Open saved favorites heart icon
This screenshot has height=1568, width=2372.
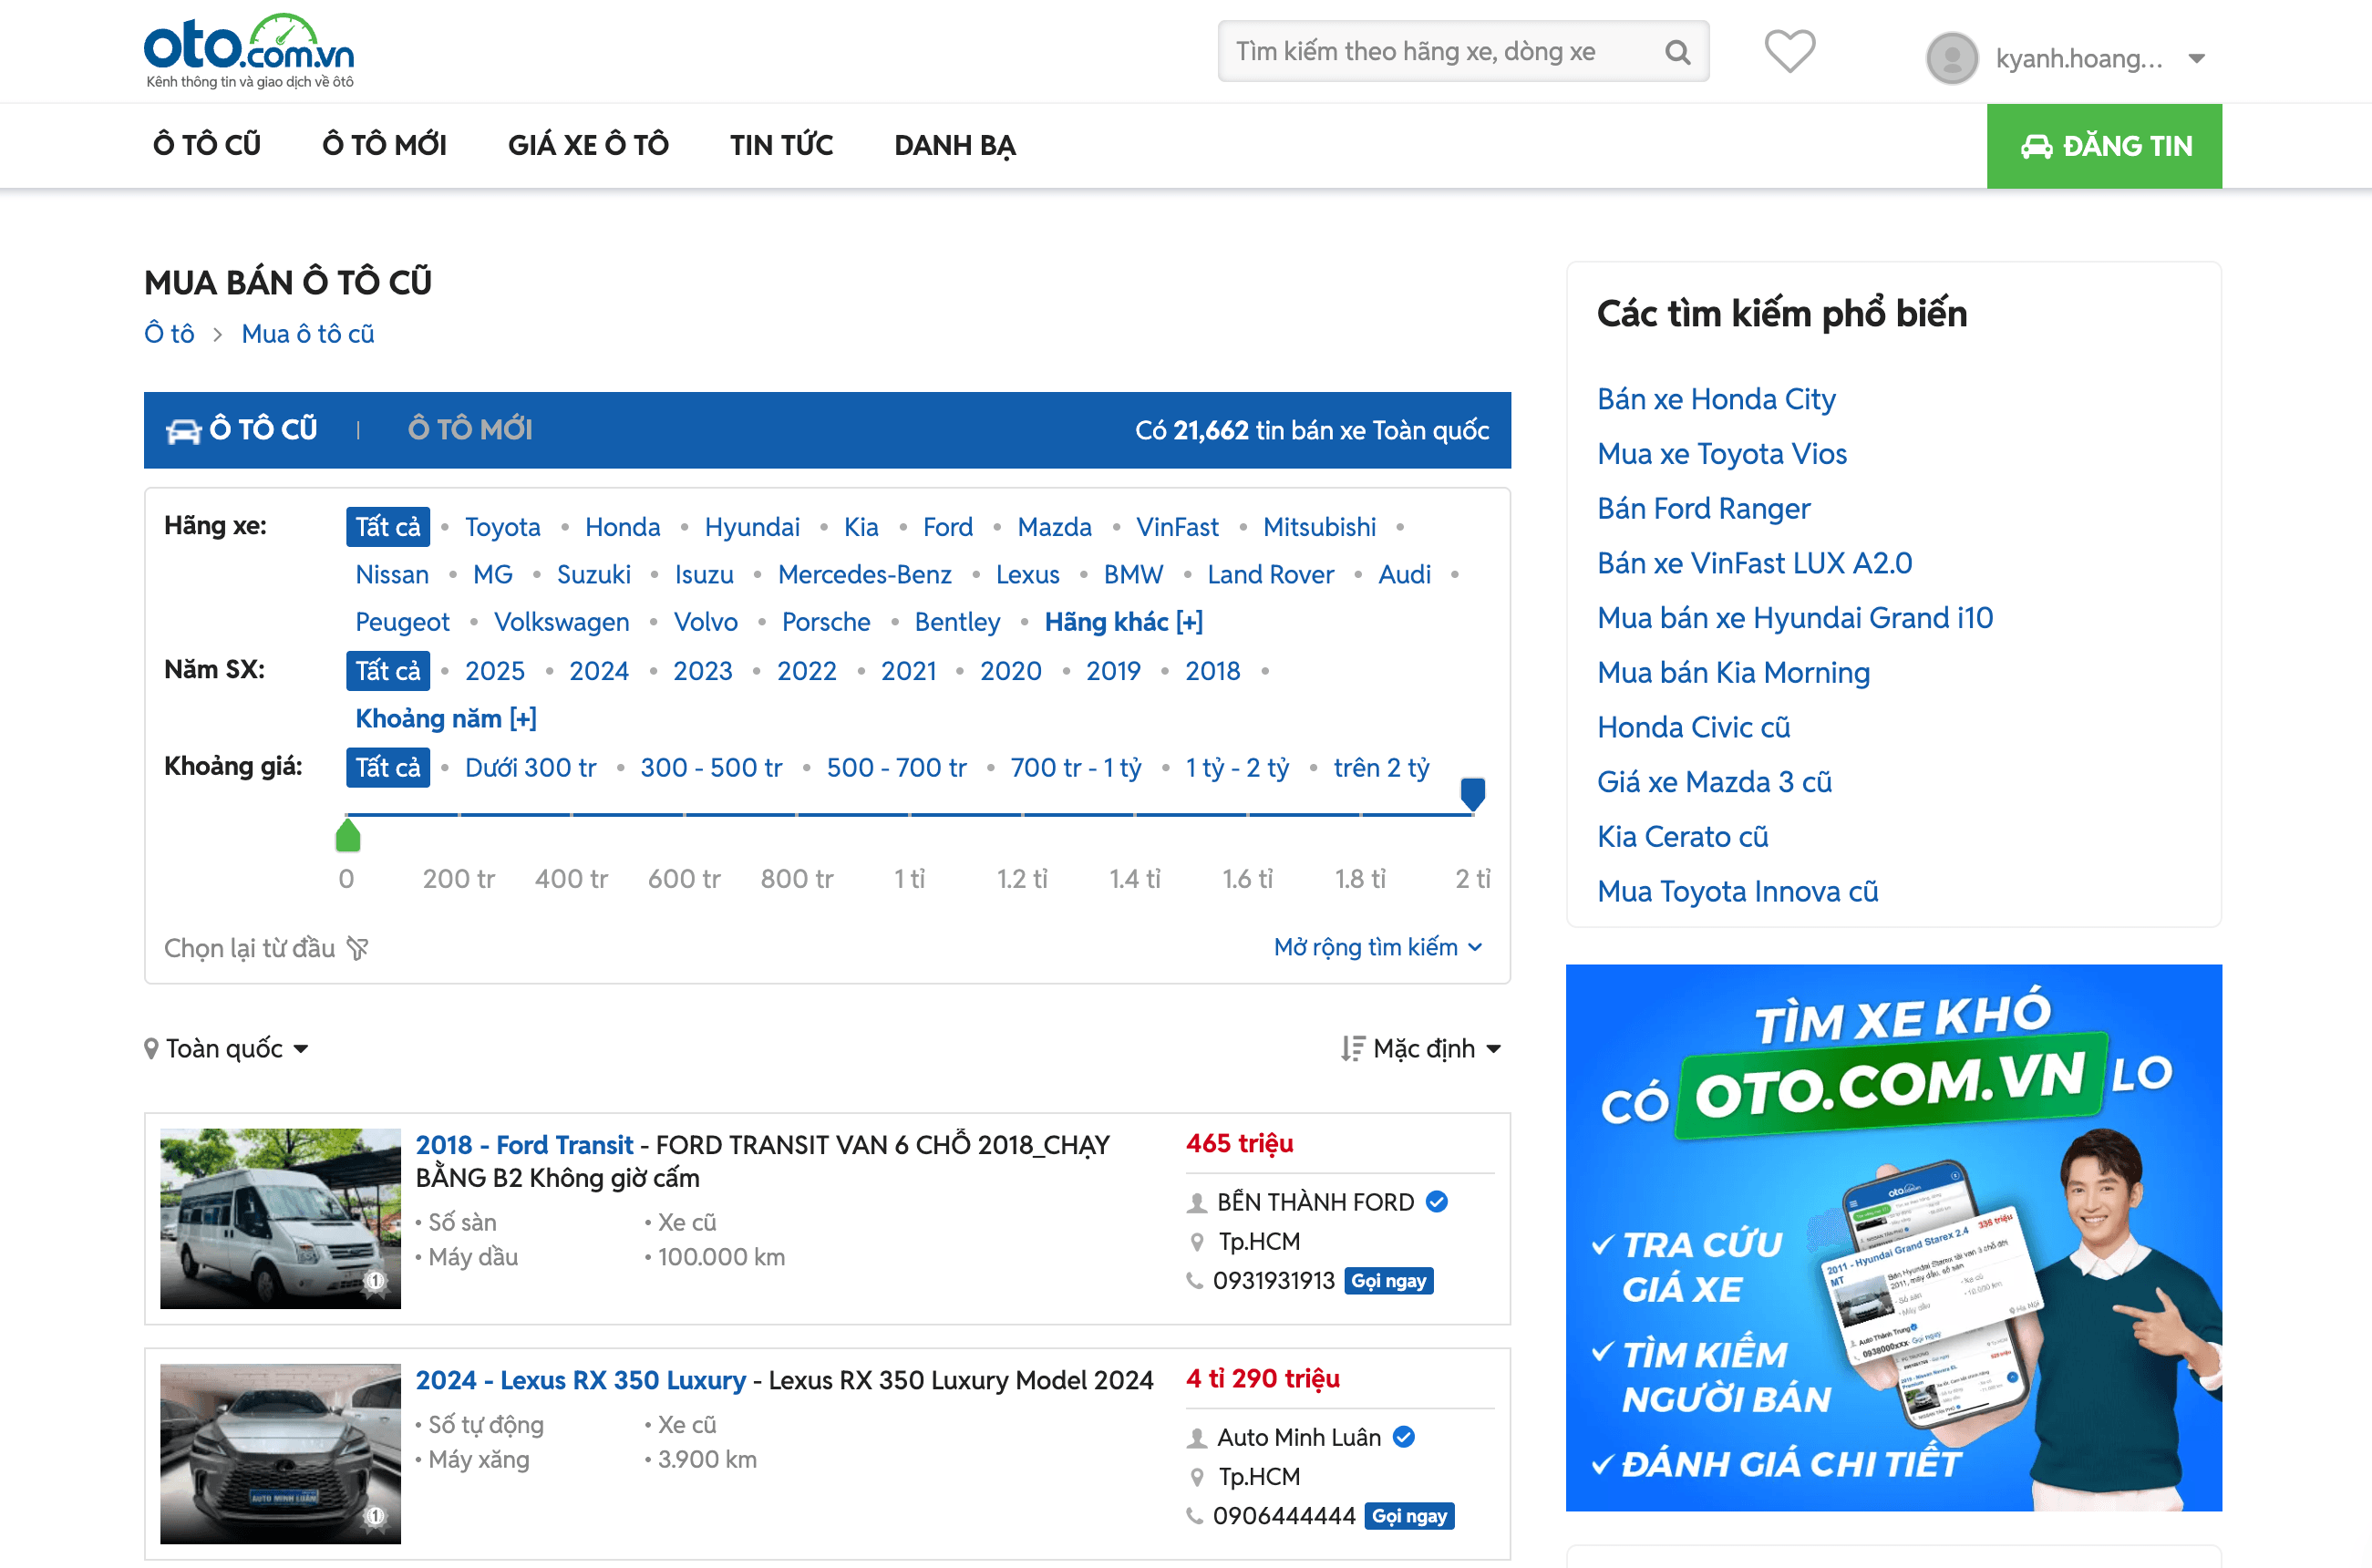tap(1789, 51)
